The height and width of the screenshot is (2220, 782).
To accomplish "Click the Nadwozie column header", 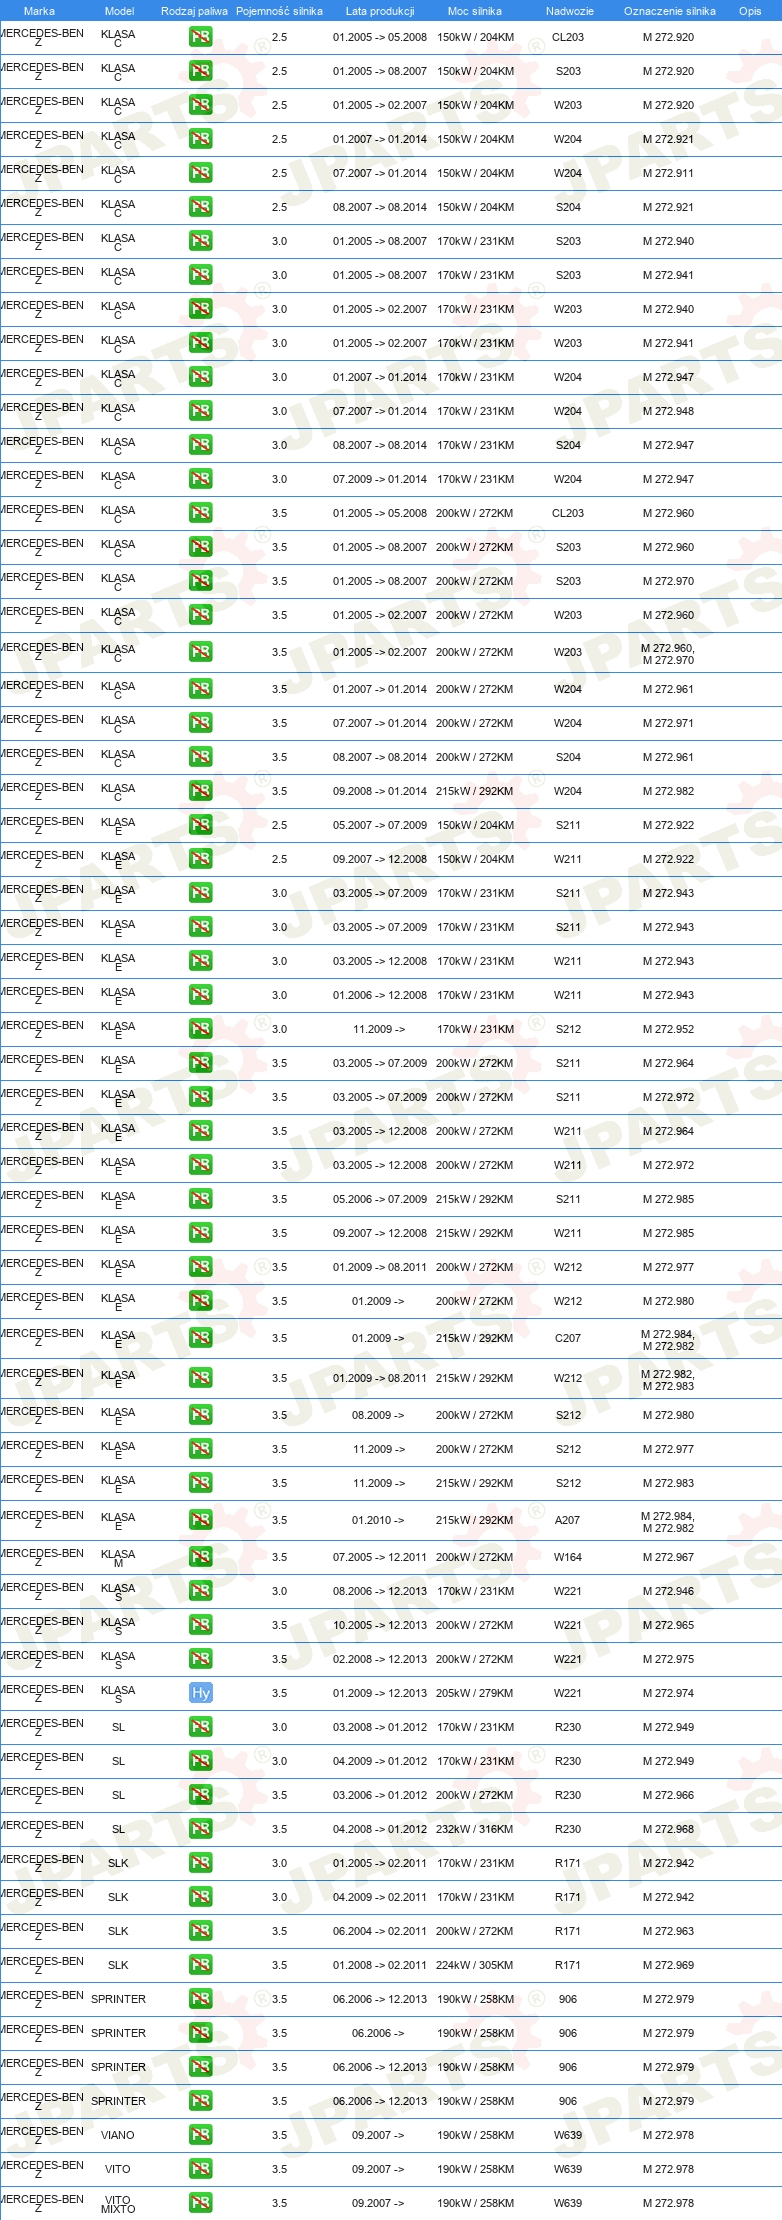I will coord(569,11).
